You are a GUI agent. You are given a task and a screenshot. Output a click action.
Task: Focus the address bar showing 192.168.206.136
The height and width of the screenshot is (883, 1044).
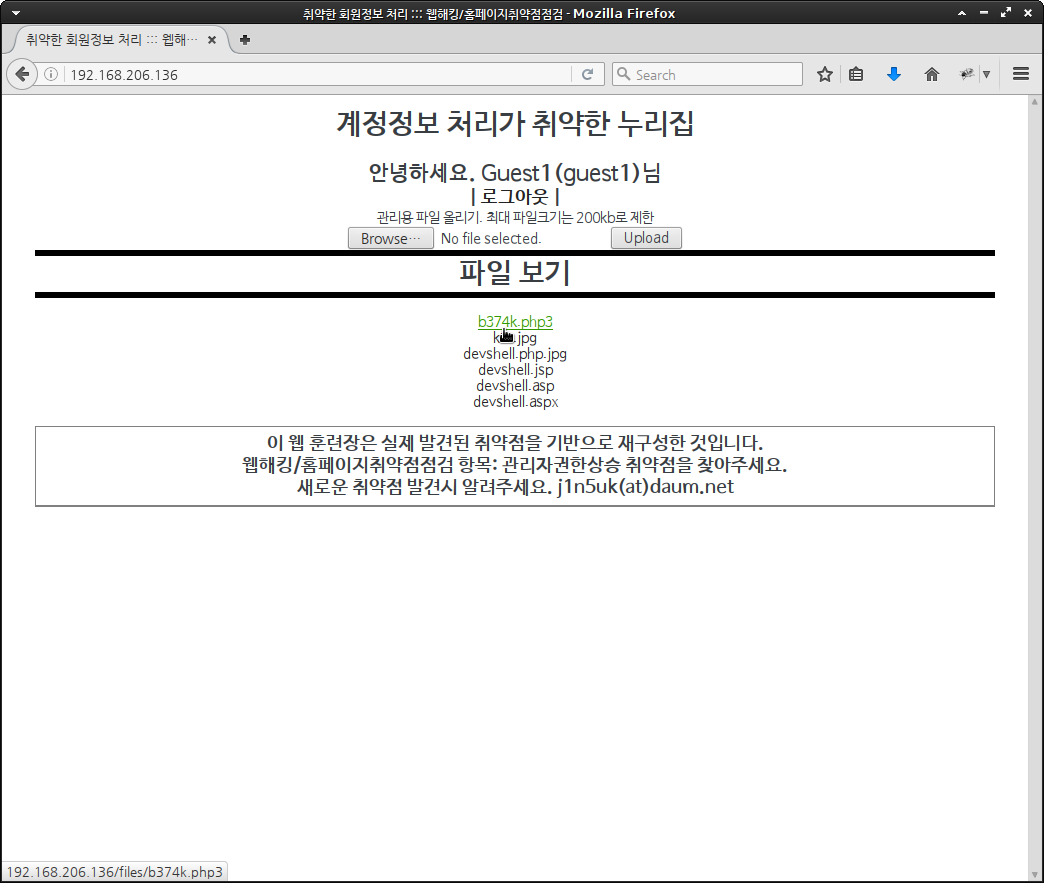click(318, 75)
